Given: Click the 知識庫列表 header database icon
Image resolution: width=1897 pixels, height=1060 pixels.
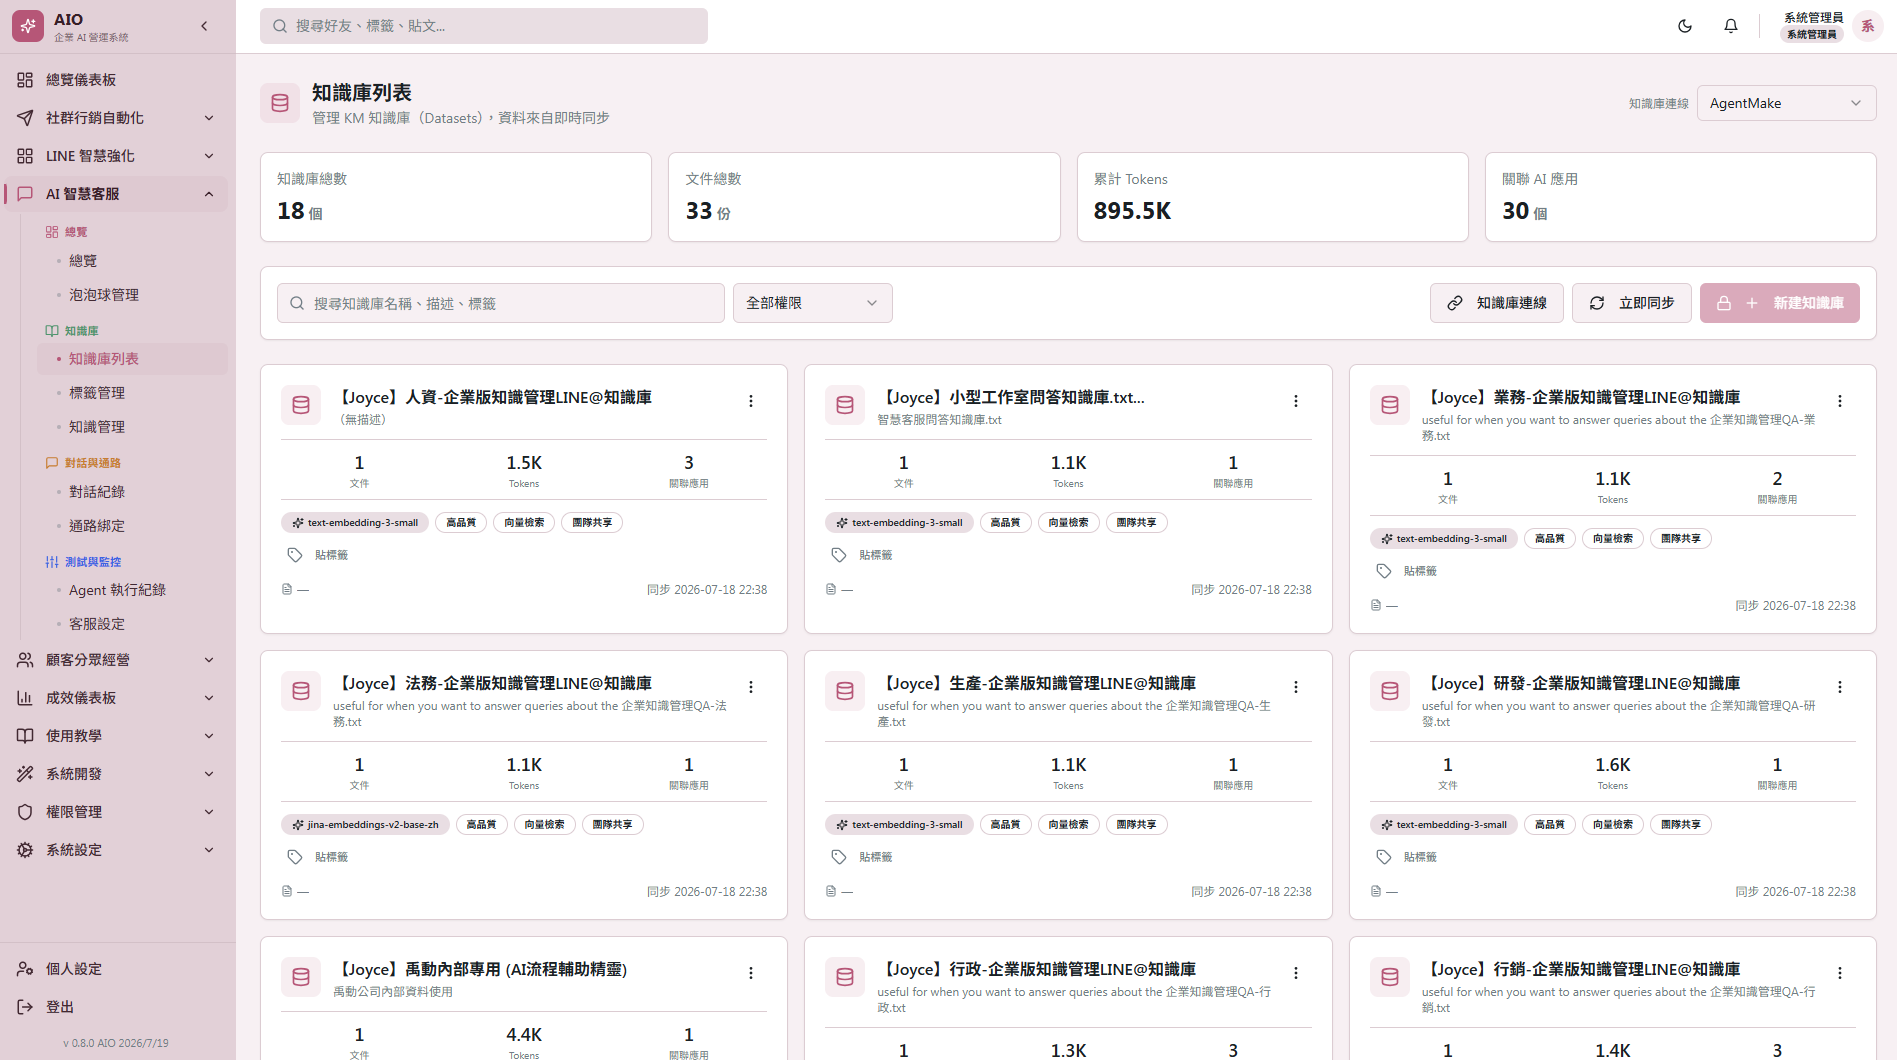Looking at the screenshot, I should click(280, 103).
